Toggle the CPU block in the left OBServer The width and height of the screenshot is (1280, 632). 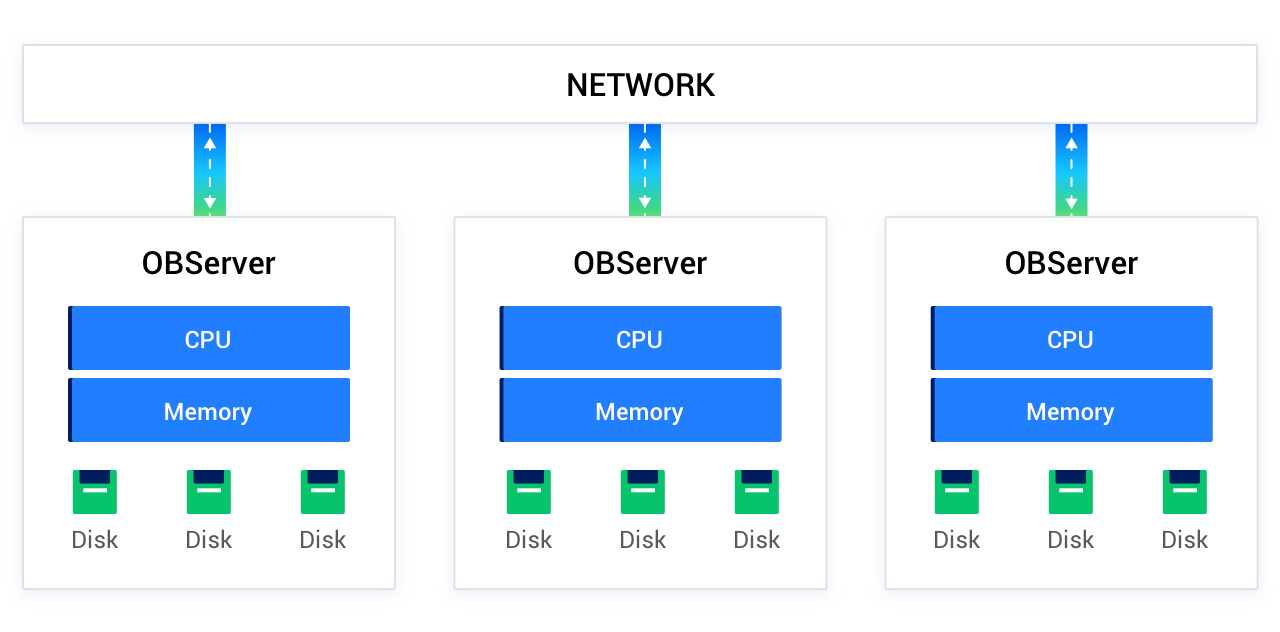click(x=208, y=338)
